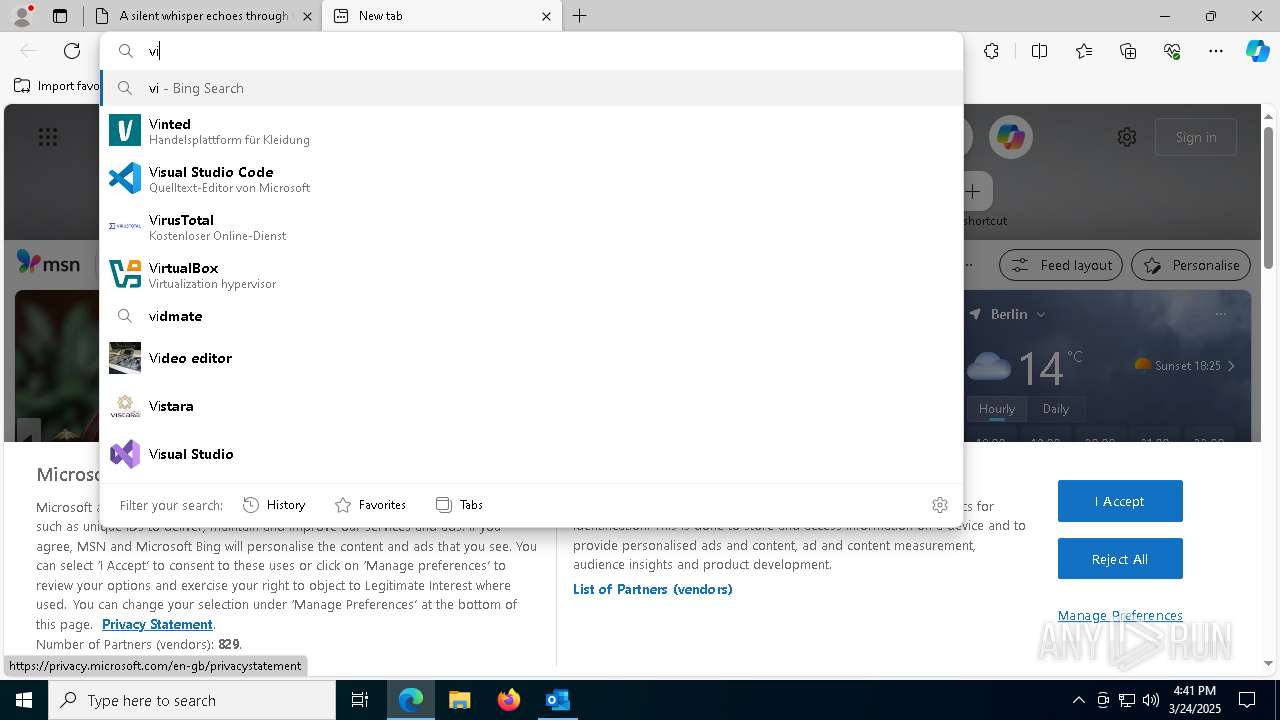
Task: Open Settings and more ellipsis menu
Action: (x=1216, y=51)
